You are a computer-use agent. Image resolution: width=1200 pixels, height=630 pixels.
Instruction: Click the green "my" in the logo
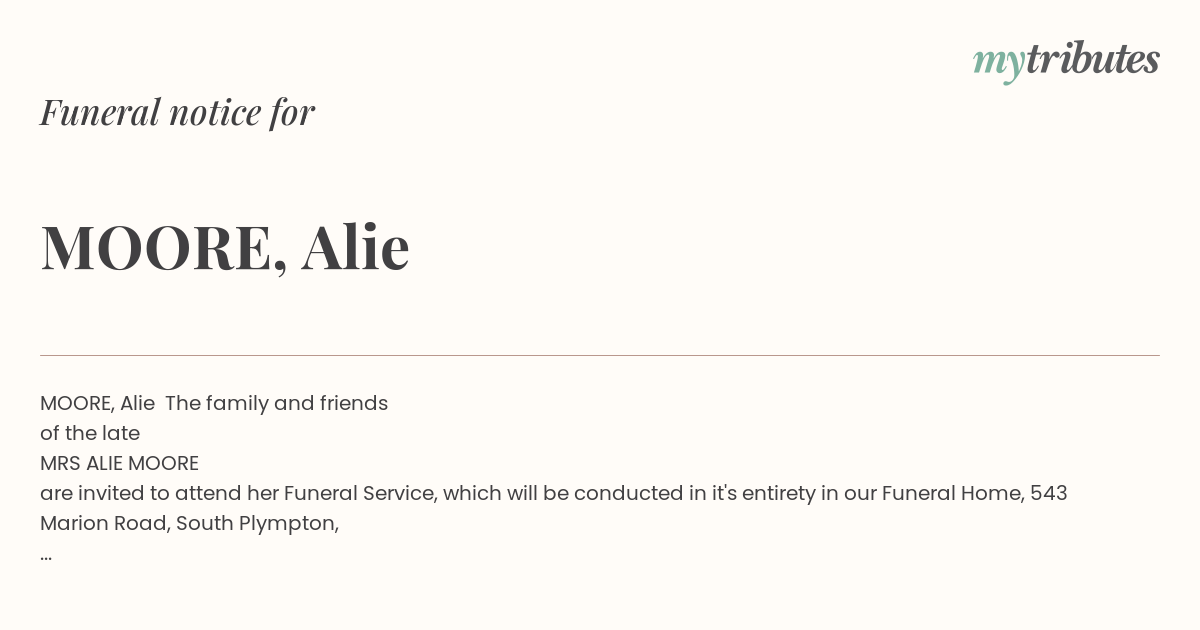click(999, 64)
